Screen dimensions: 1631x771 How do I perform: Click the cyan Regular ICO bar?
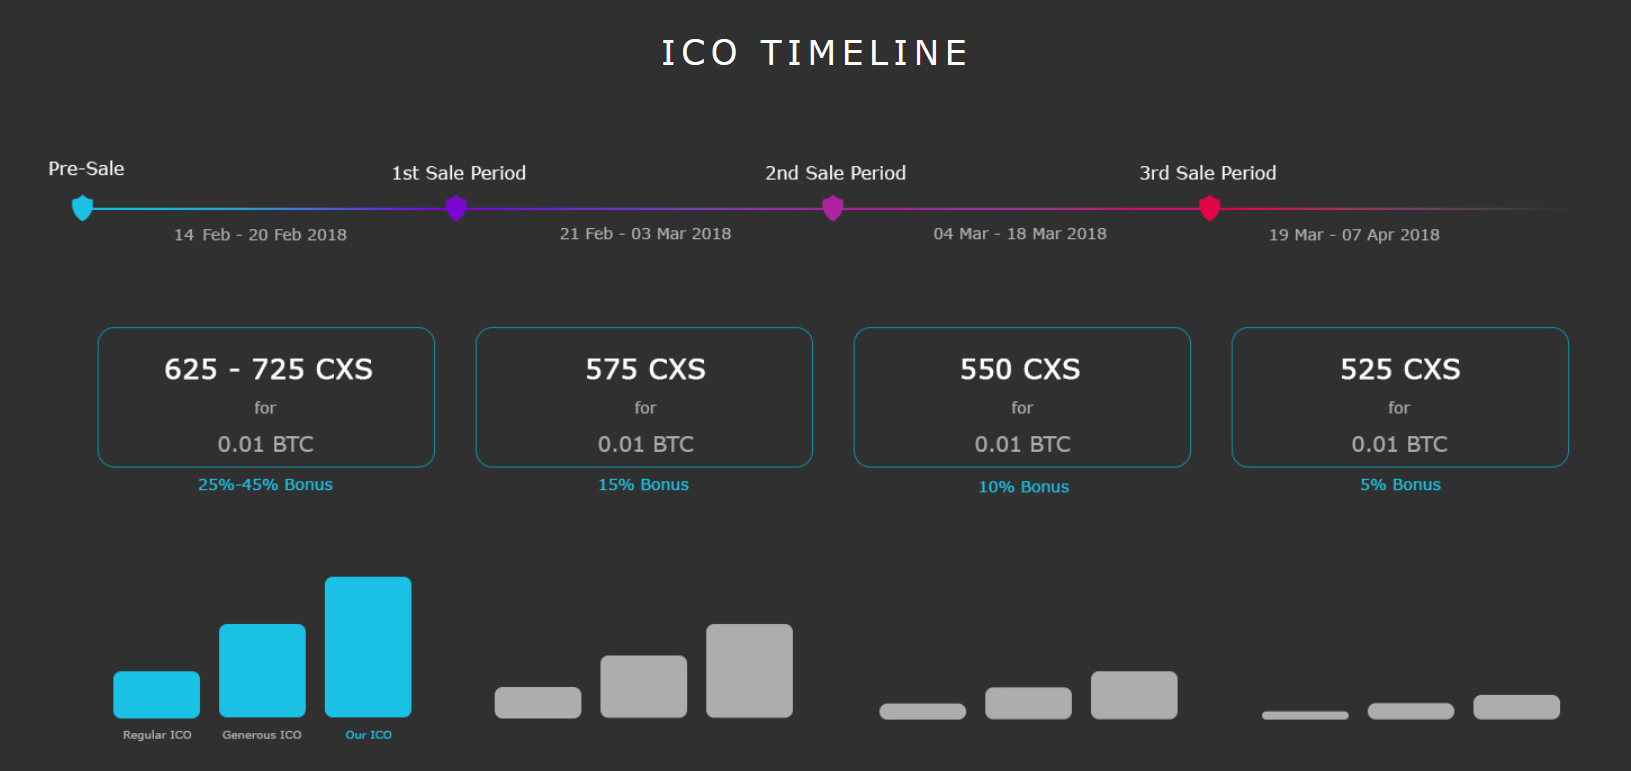coord(157,694)
